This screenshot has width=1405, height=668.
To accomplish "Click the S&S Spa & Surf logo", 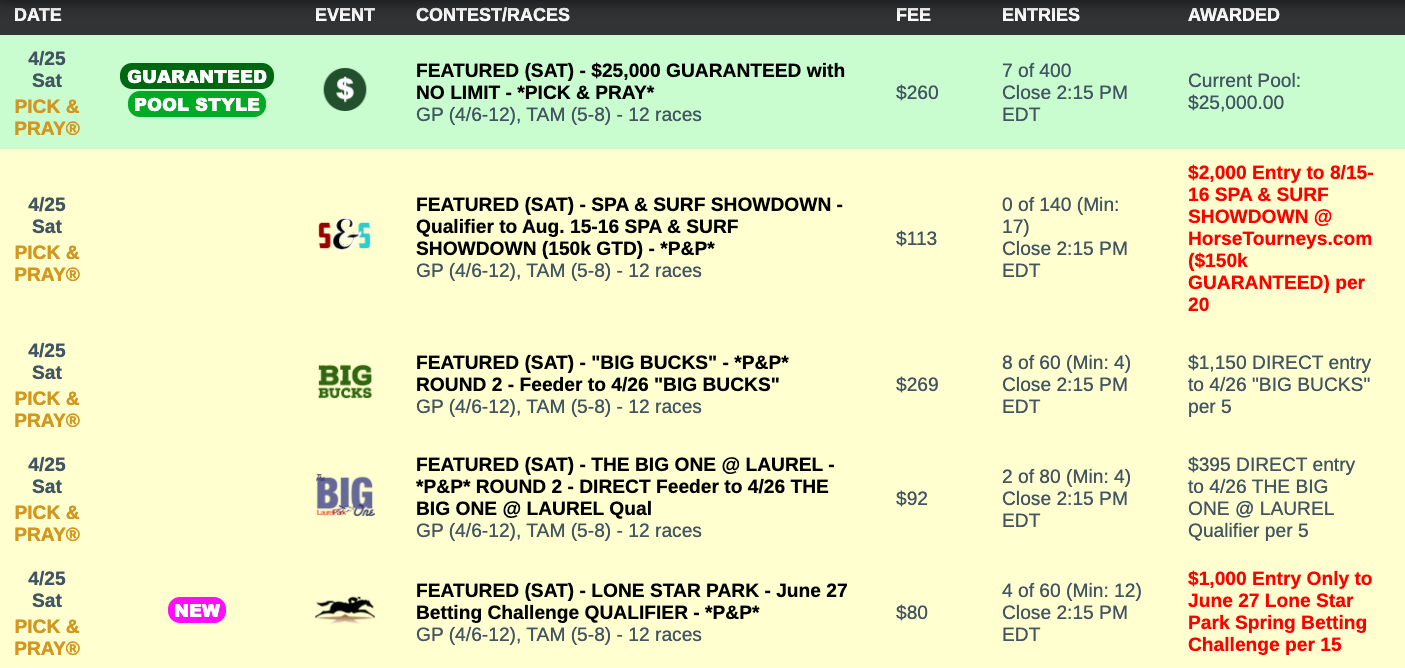I will point(344,236).
